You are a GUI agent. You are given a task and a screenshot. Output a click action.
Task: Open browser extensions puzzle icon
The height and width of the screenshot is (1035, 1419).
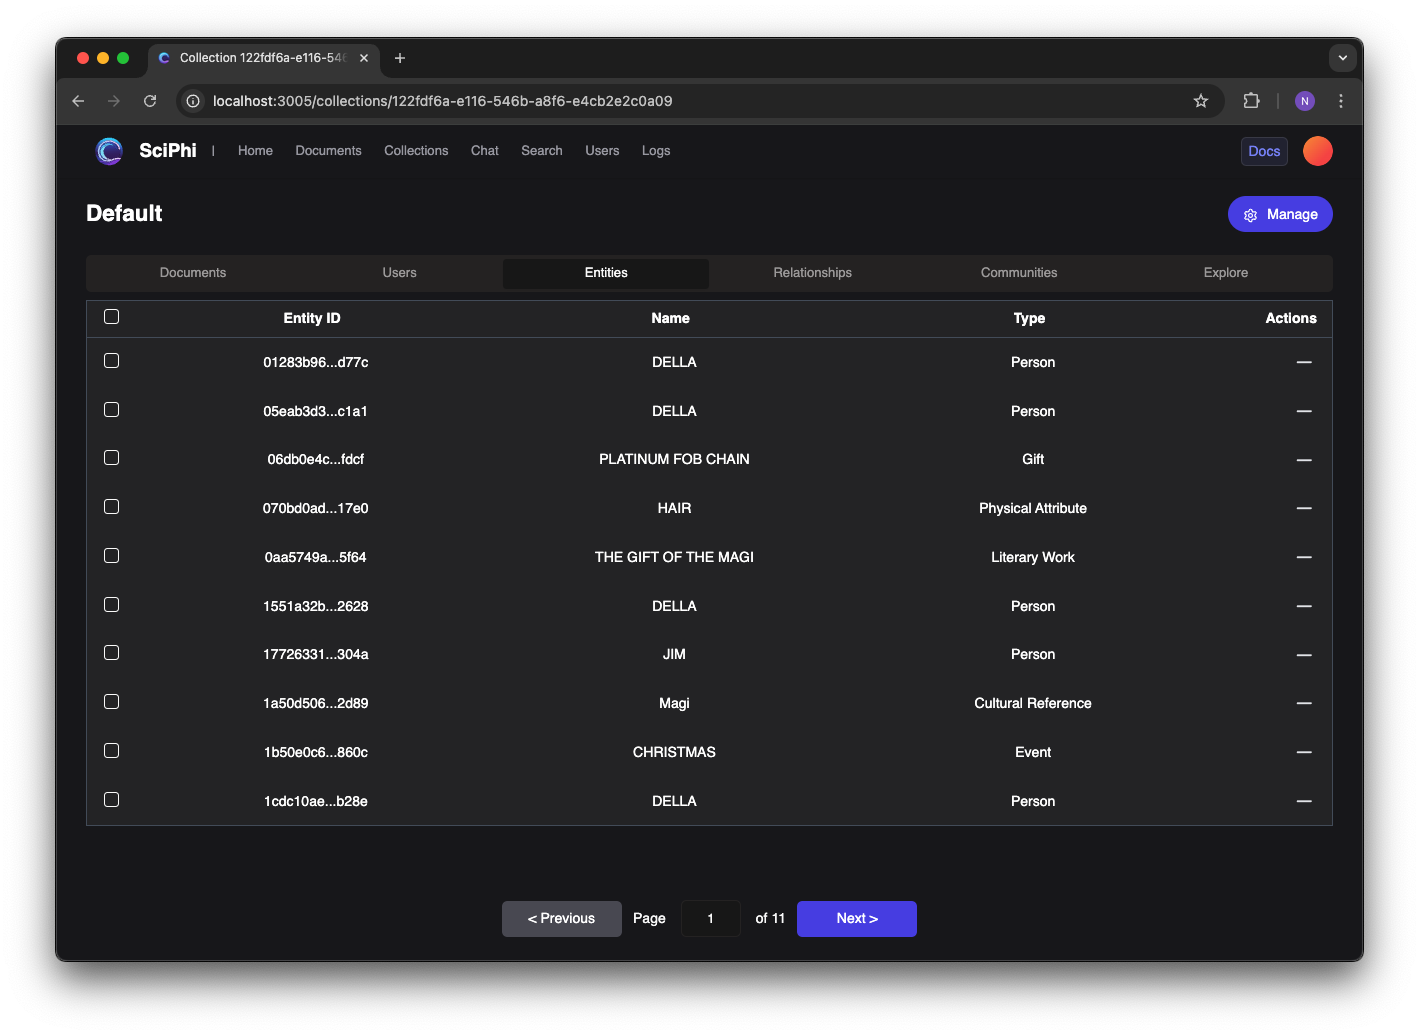(1251, 101)
